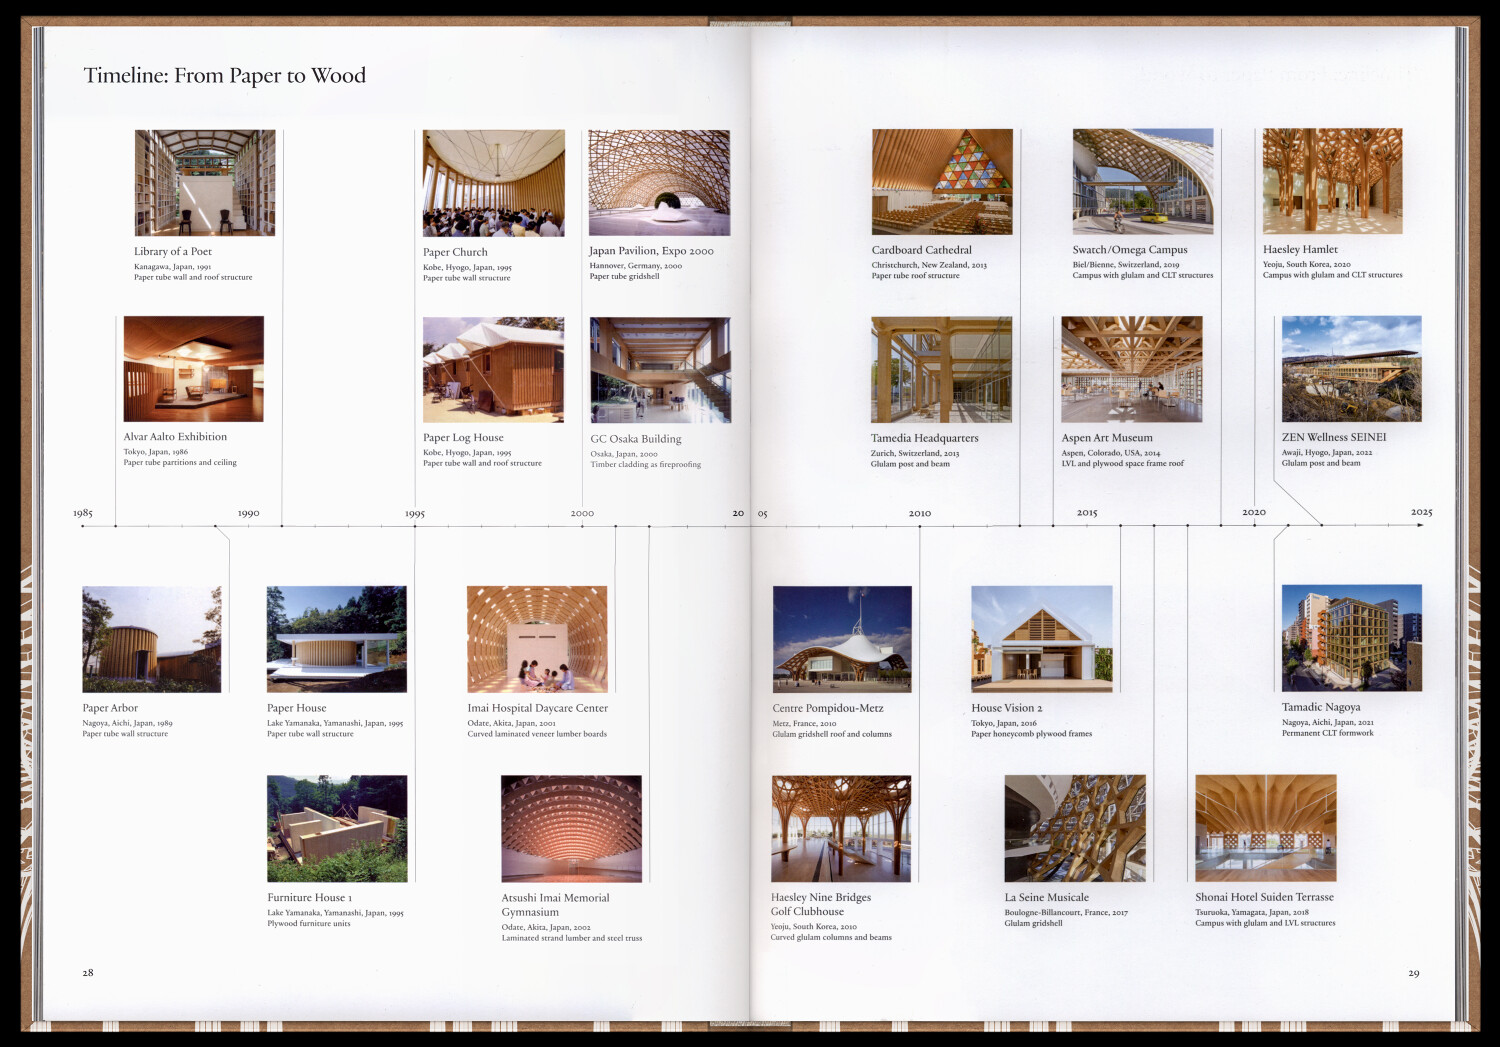1500x1047 pixels.
Task: Click the 'Haesley Nine Bridges Golf Clubhouse' caption
Action: pyautogui.click(x=820, y=904)
